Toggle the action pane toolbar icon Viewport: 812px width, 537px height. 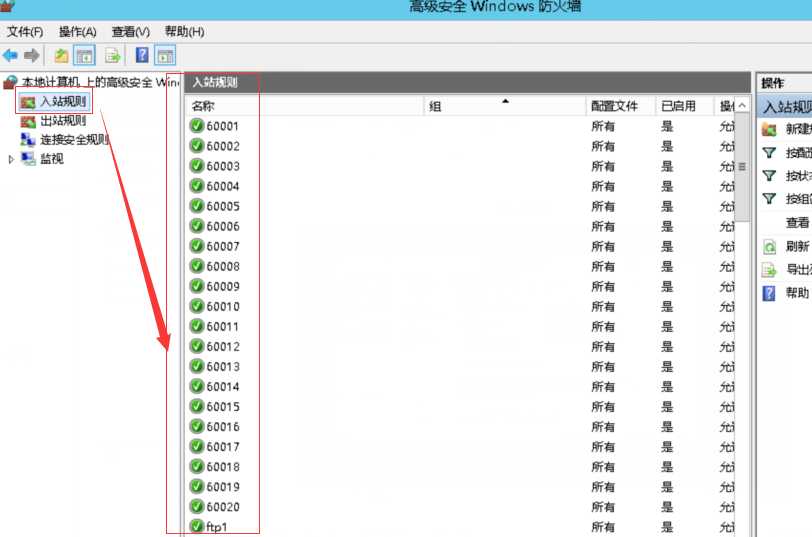point(165,55)
